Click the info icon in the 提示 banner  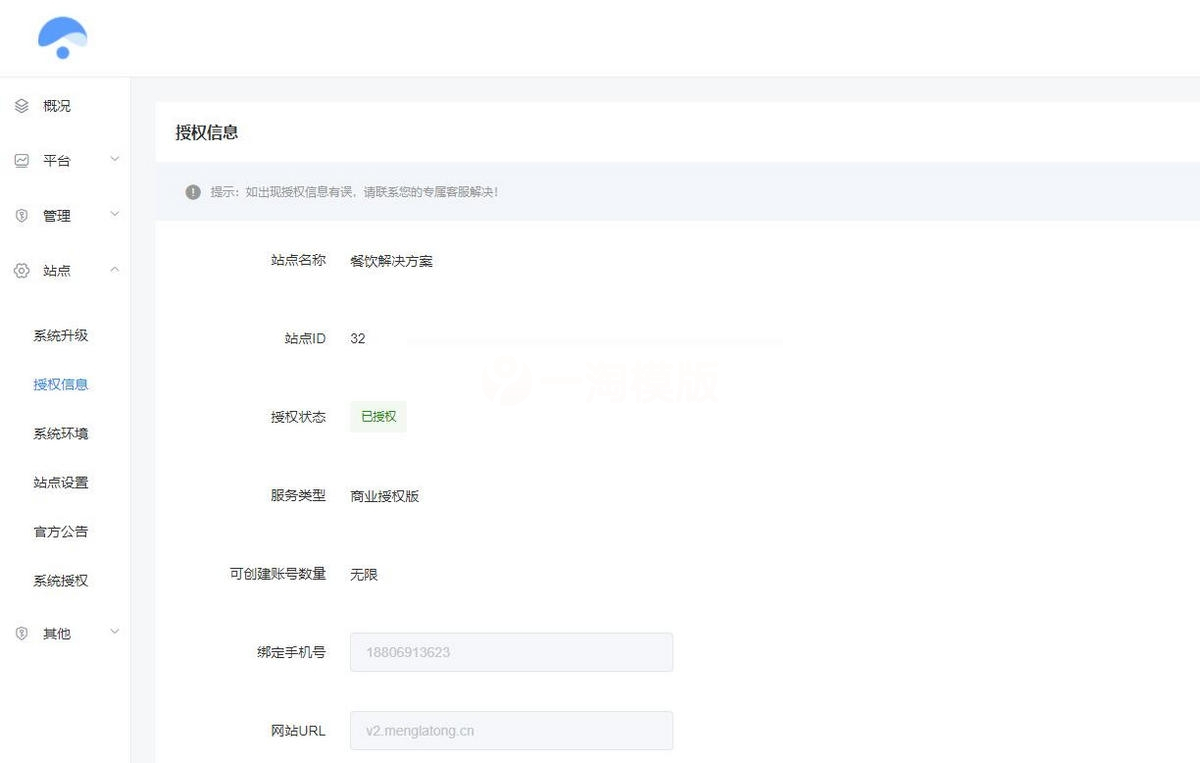point(192,192)
